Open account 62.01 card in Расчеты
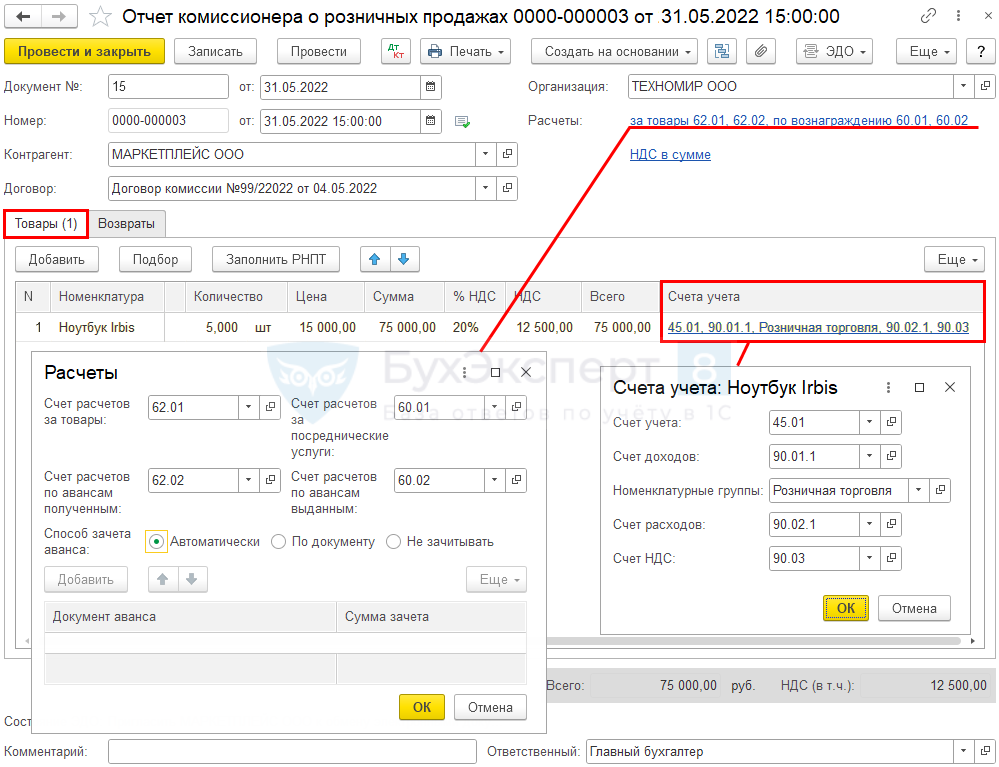This screenshot has height=767, width=999. pos(270,407)
